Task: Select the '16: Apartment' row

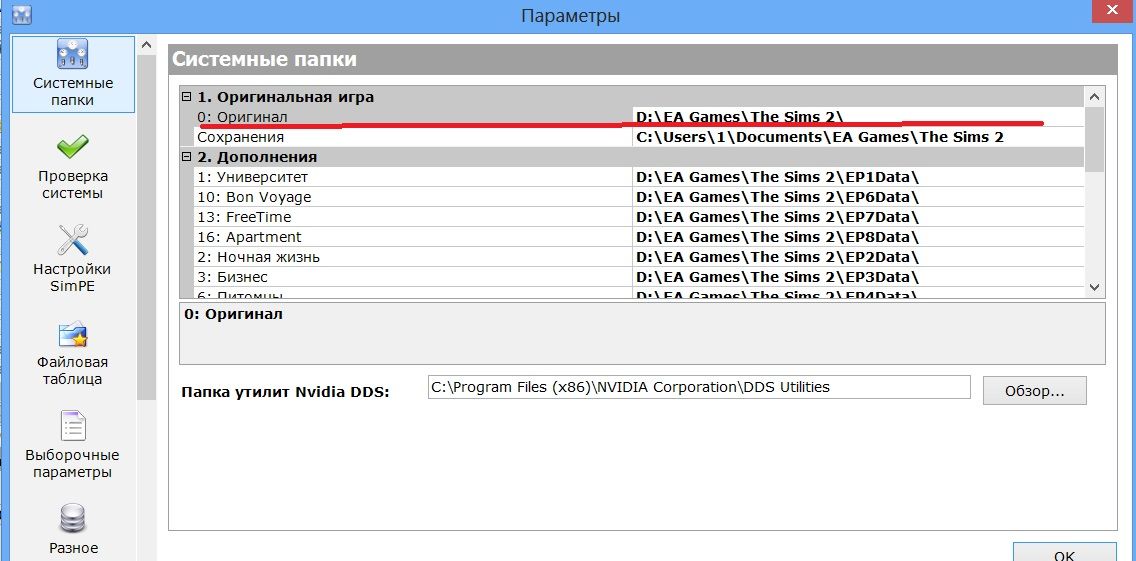Action: (x=639, y=237)
